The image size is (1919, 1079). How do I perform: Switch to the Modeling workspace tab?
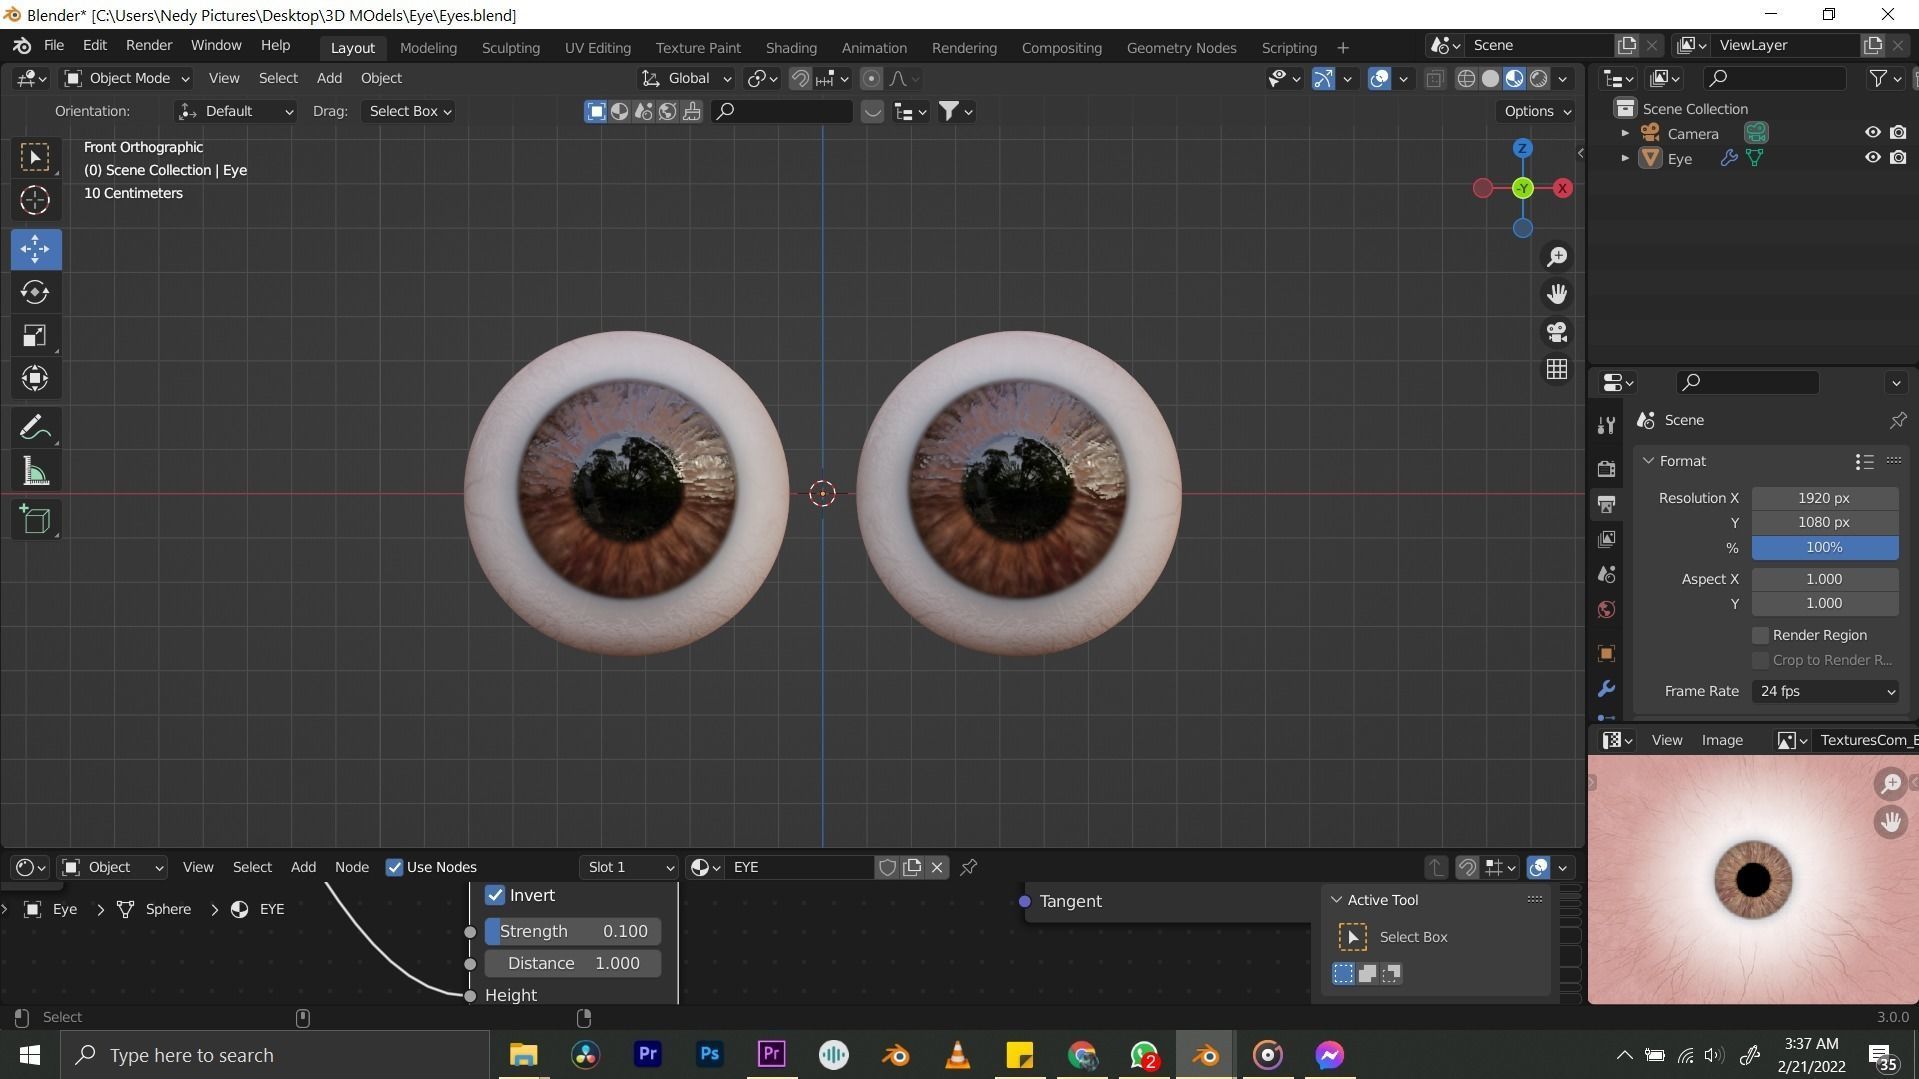pos(428,47)
